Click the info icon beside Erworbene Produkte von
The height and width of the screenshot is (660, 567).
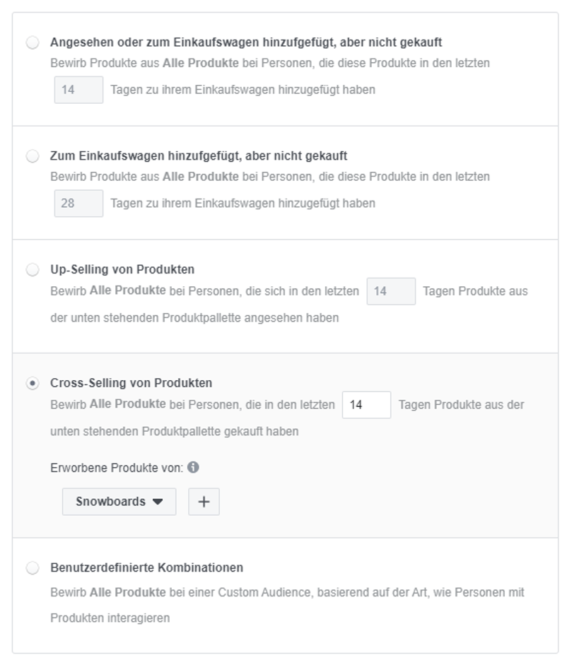pyautogui.click(x=193, y=467)
